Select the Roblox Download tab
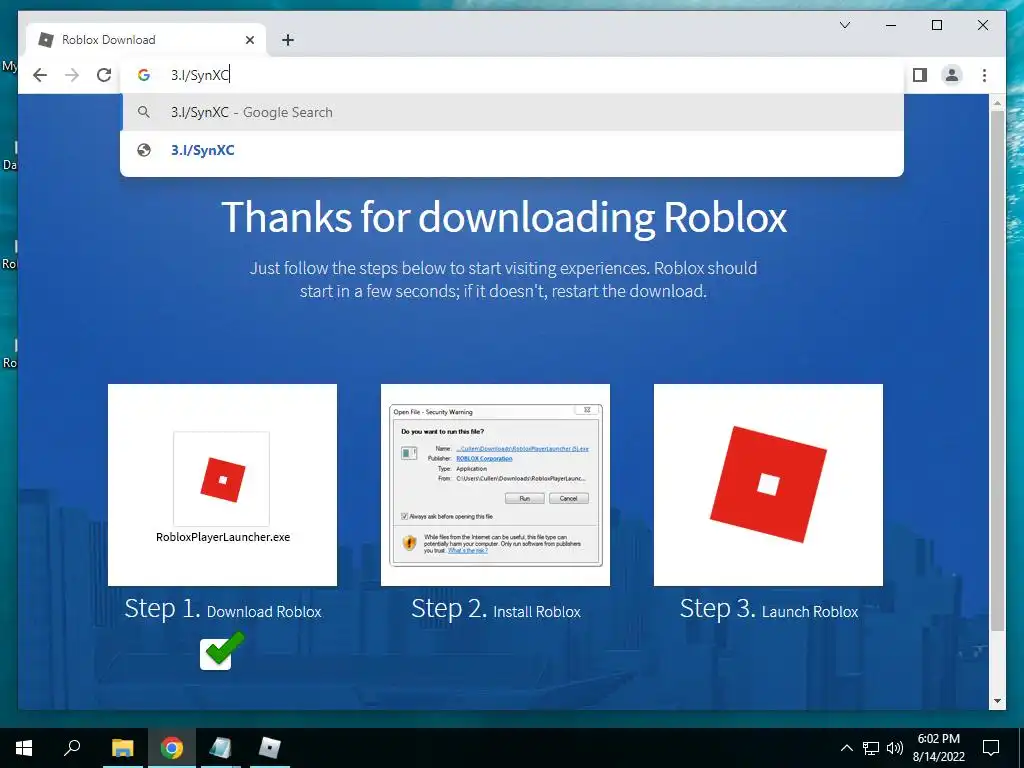1024x768 pixels. click(146, 40)
